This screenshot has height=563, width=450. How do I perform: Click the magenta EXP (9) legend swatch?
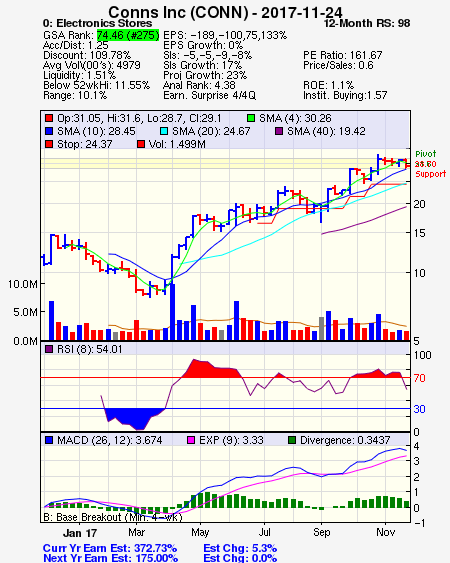(x=191, y=440)
